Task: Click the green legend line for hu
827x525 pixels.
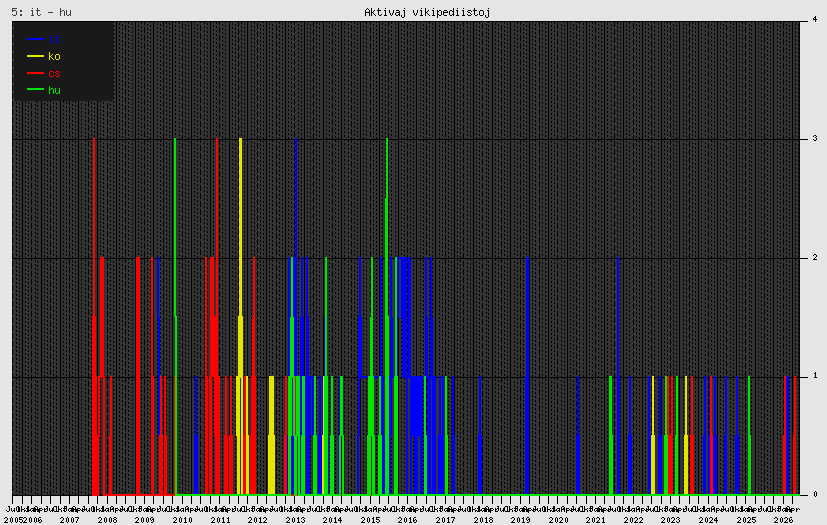Action: click(35, 90)
